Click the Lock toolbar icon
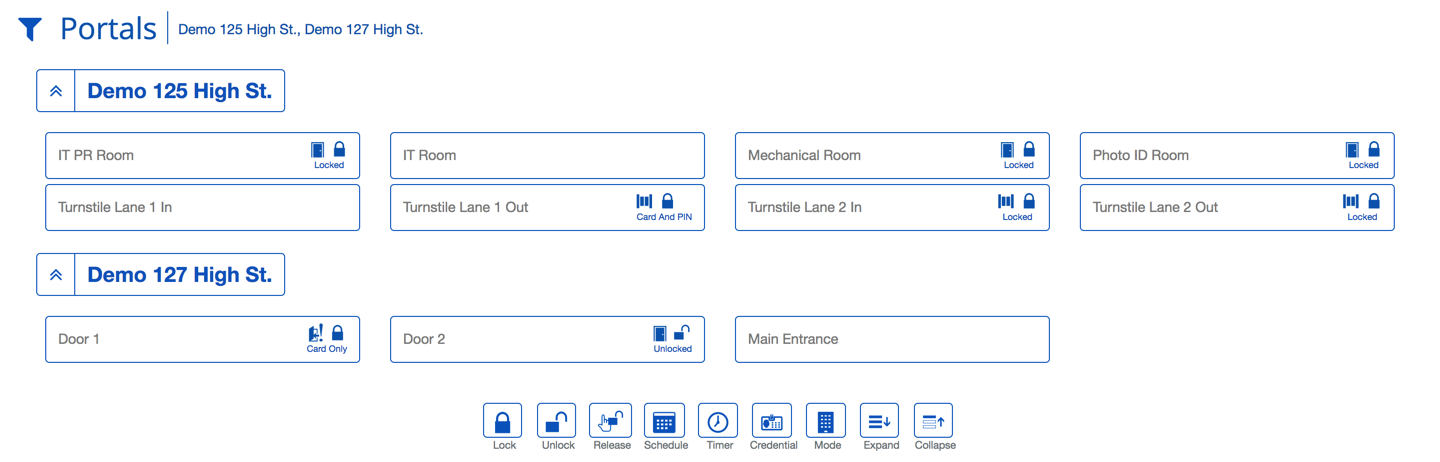This screenshot has width=1440, height=462. pyautogui.click(x=503, y=421)
